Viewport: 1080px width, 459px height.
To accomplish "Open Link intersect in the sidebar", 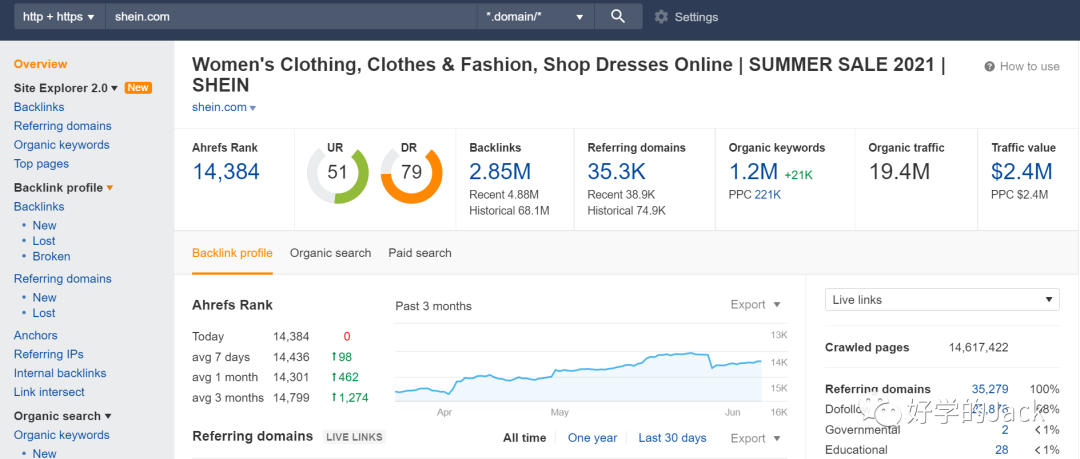I will pos(50,391).
